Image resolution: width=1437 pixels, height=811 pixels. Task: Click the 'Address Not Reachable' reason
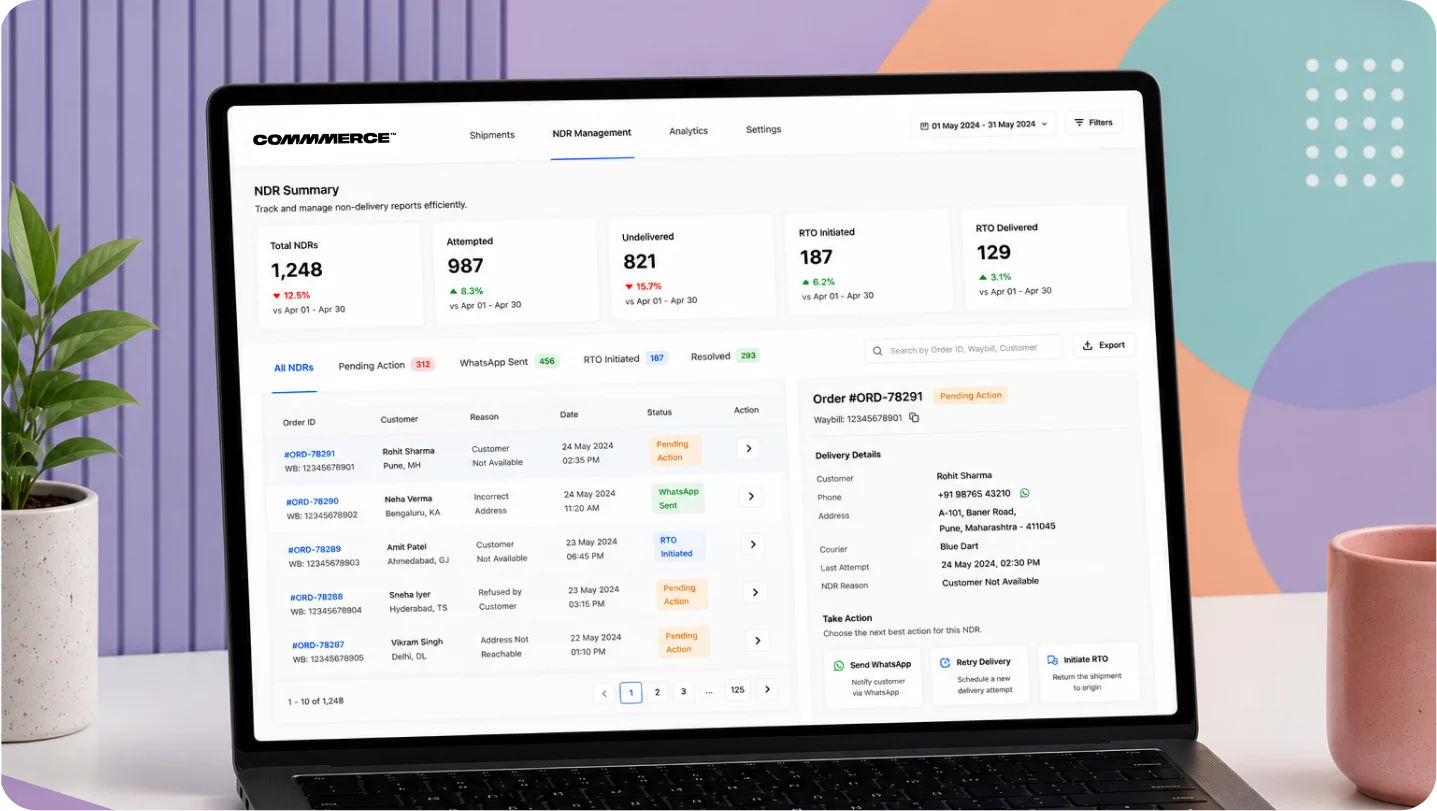tap(504, 647)
